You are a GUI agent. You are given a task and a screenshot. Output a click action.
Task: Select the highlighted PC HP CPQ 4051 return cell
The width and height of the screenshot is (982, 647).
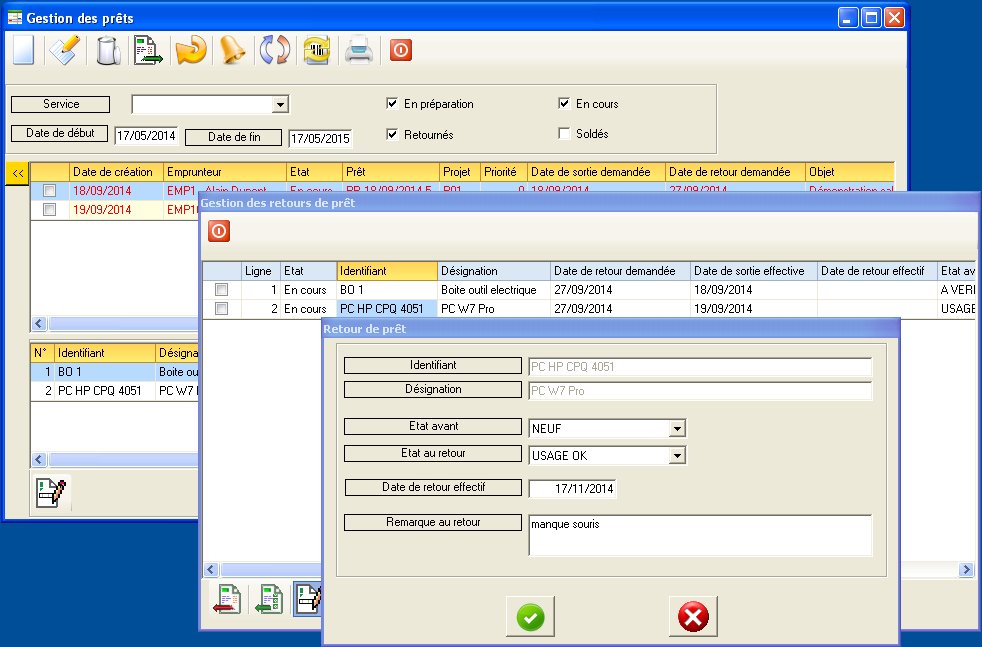coord(386,308)
